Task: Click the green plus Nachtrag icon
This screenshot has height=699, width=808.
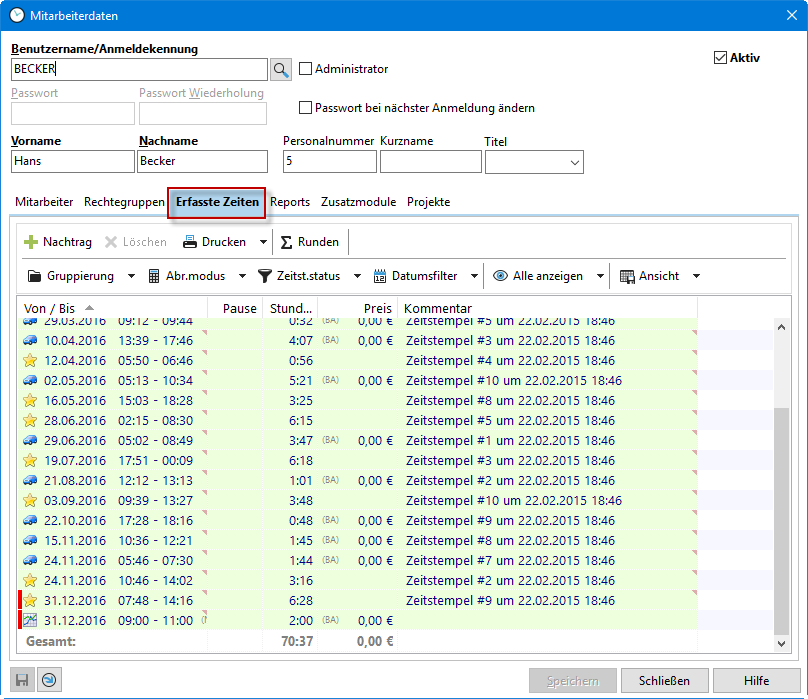Action: 31,242
